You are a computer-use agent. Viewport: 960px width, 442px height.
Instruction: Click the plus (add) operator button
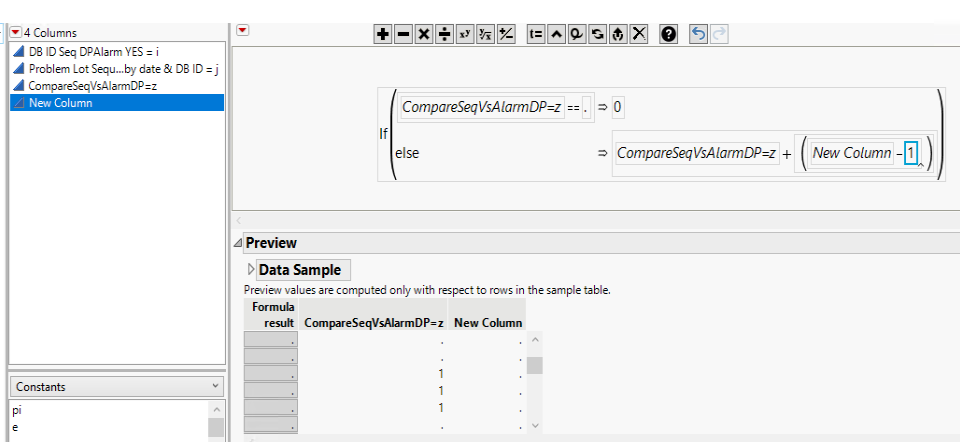click(383, 34)
